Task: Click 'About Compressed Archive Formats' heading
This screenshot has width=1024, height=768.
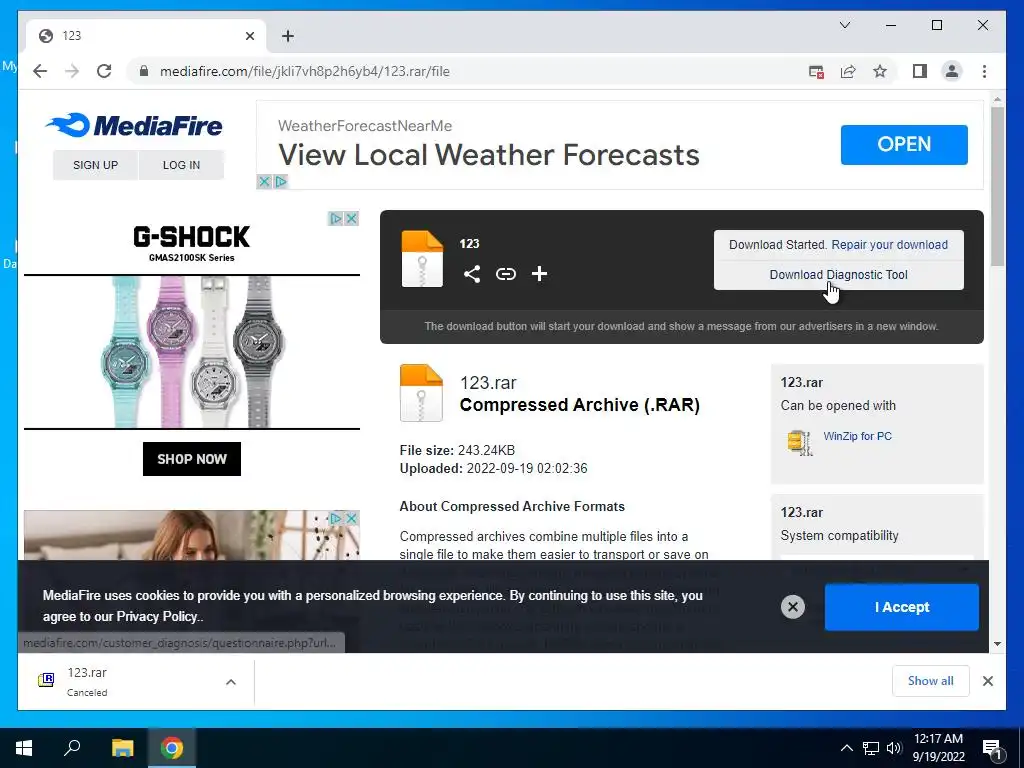Action: (x=512, y=506)
